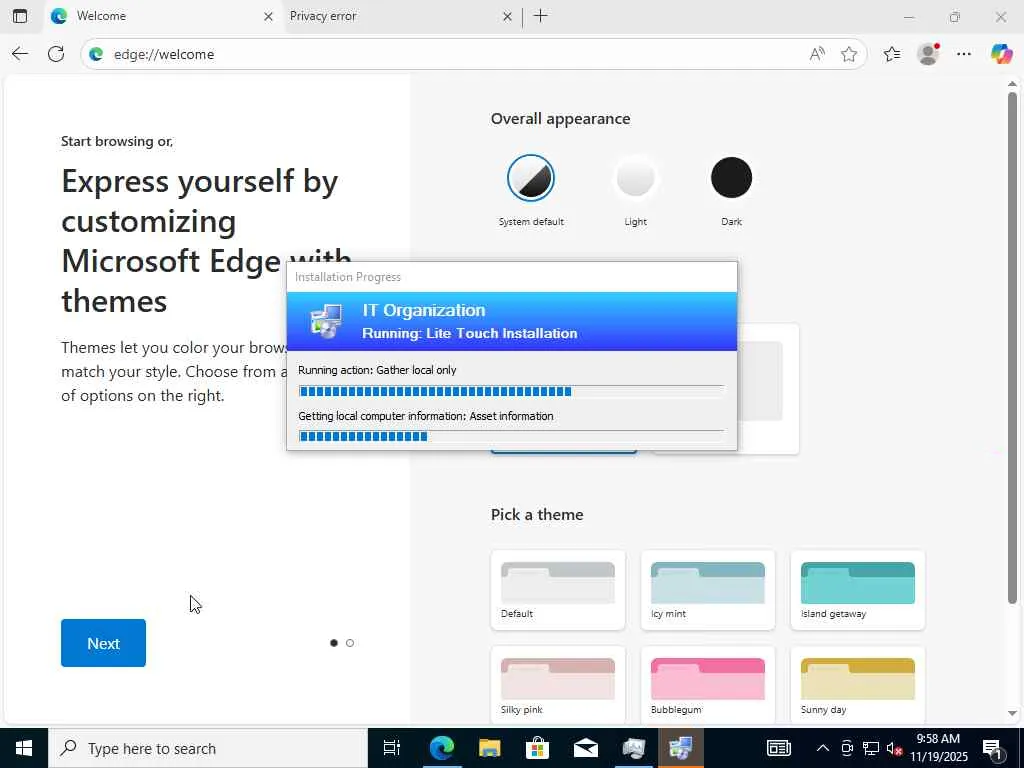This screenshot has height=768, width=1024.
Task: Click the network icon in system tray
Action: [871, 748]
